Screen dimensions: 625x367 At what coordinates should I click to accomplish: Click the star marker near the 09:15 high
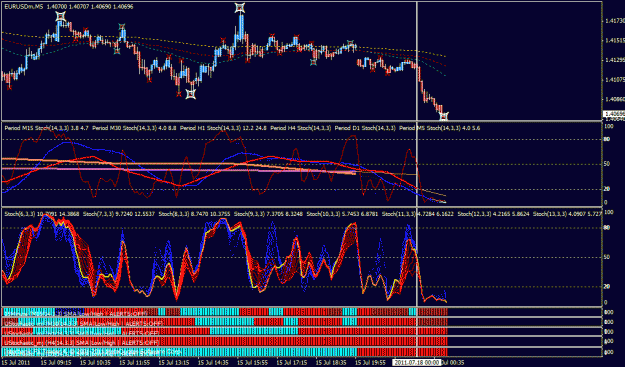[61, 16]
